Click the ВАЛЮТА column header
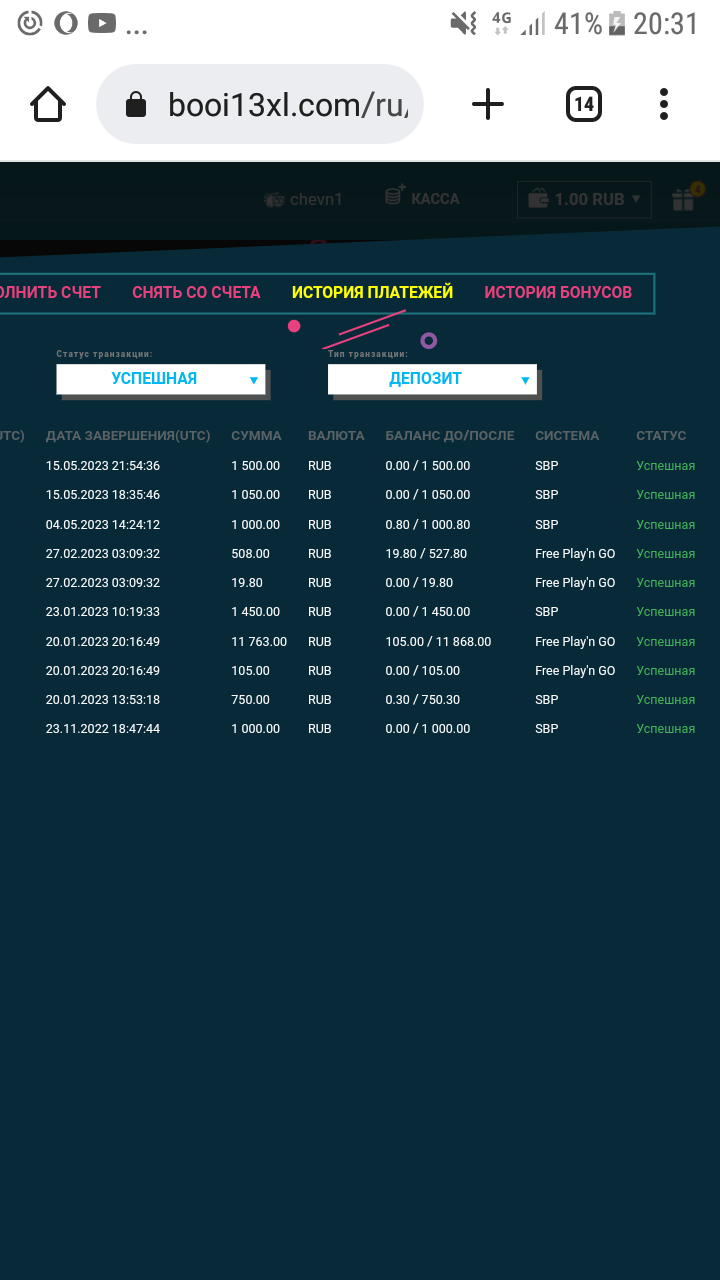Image resolution: width=720 pixels, height=1280 pixels. pos(336,436)
